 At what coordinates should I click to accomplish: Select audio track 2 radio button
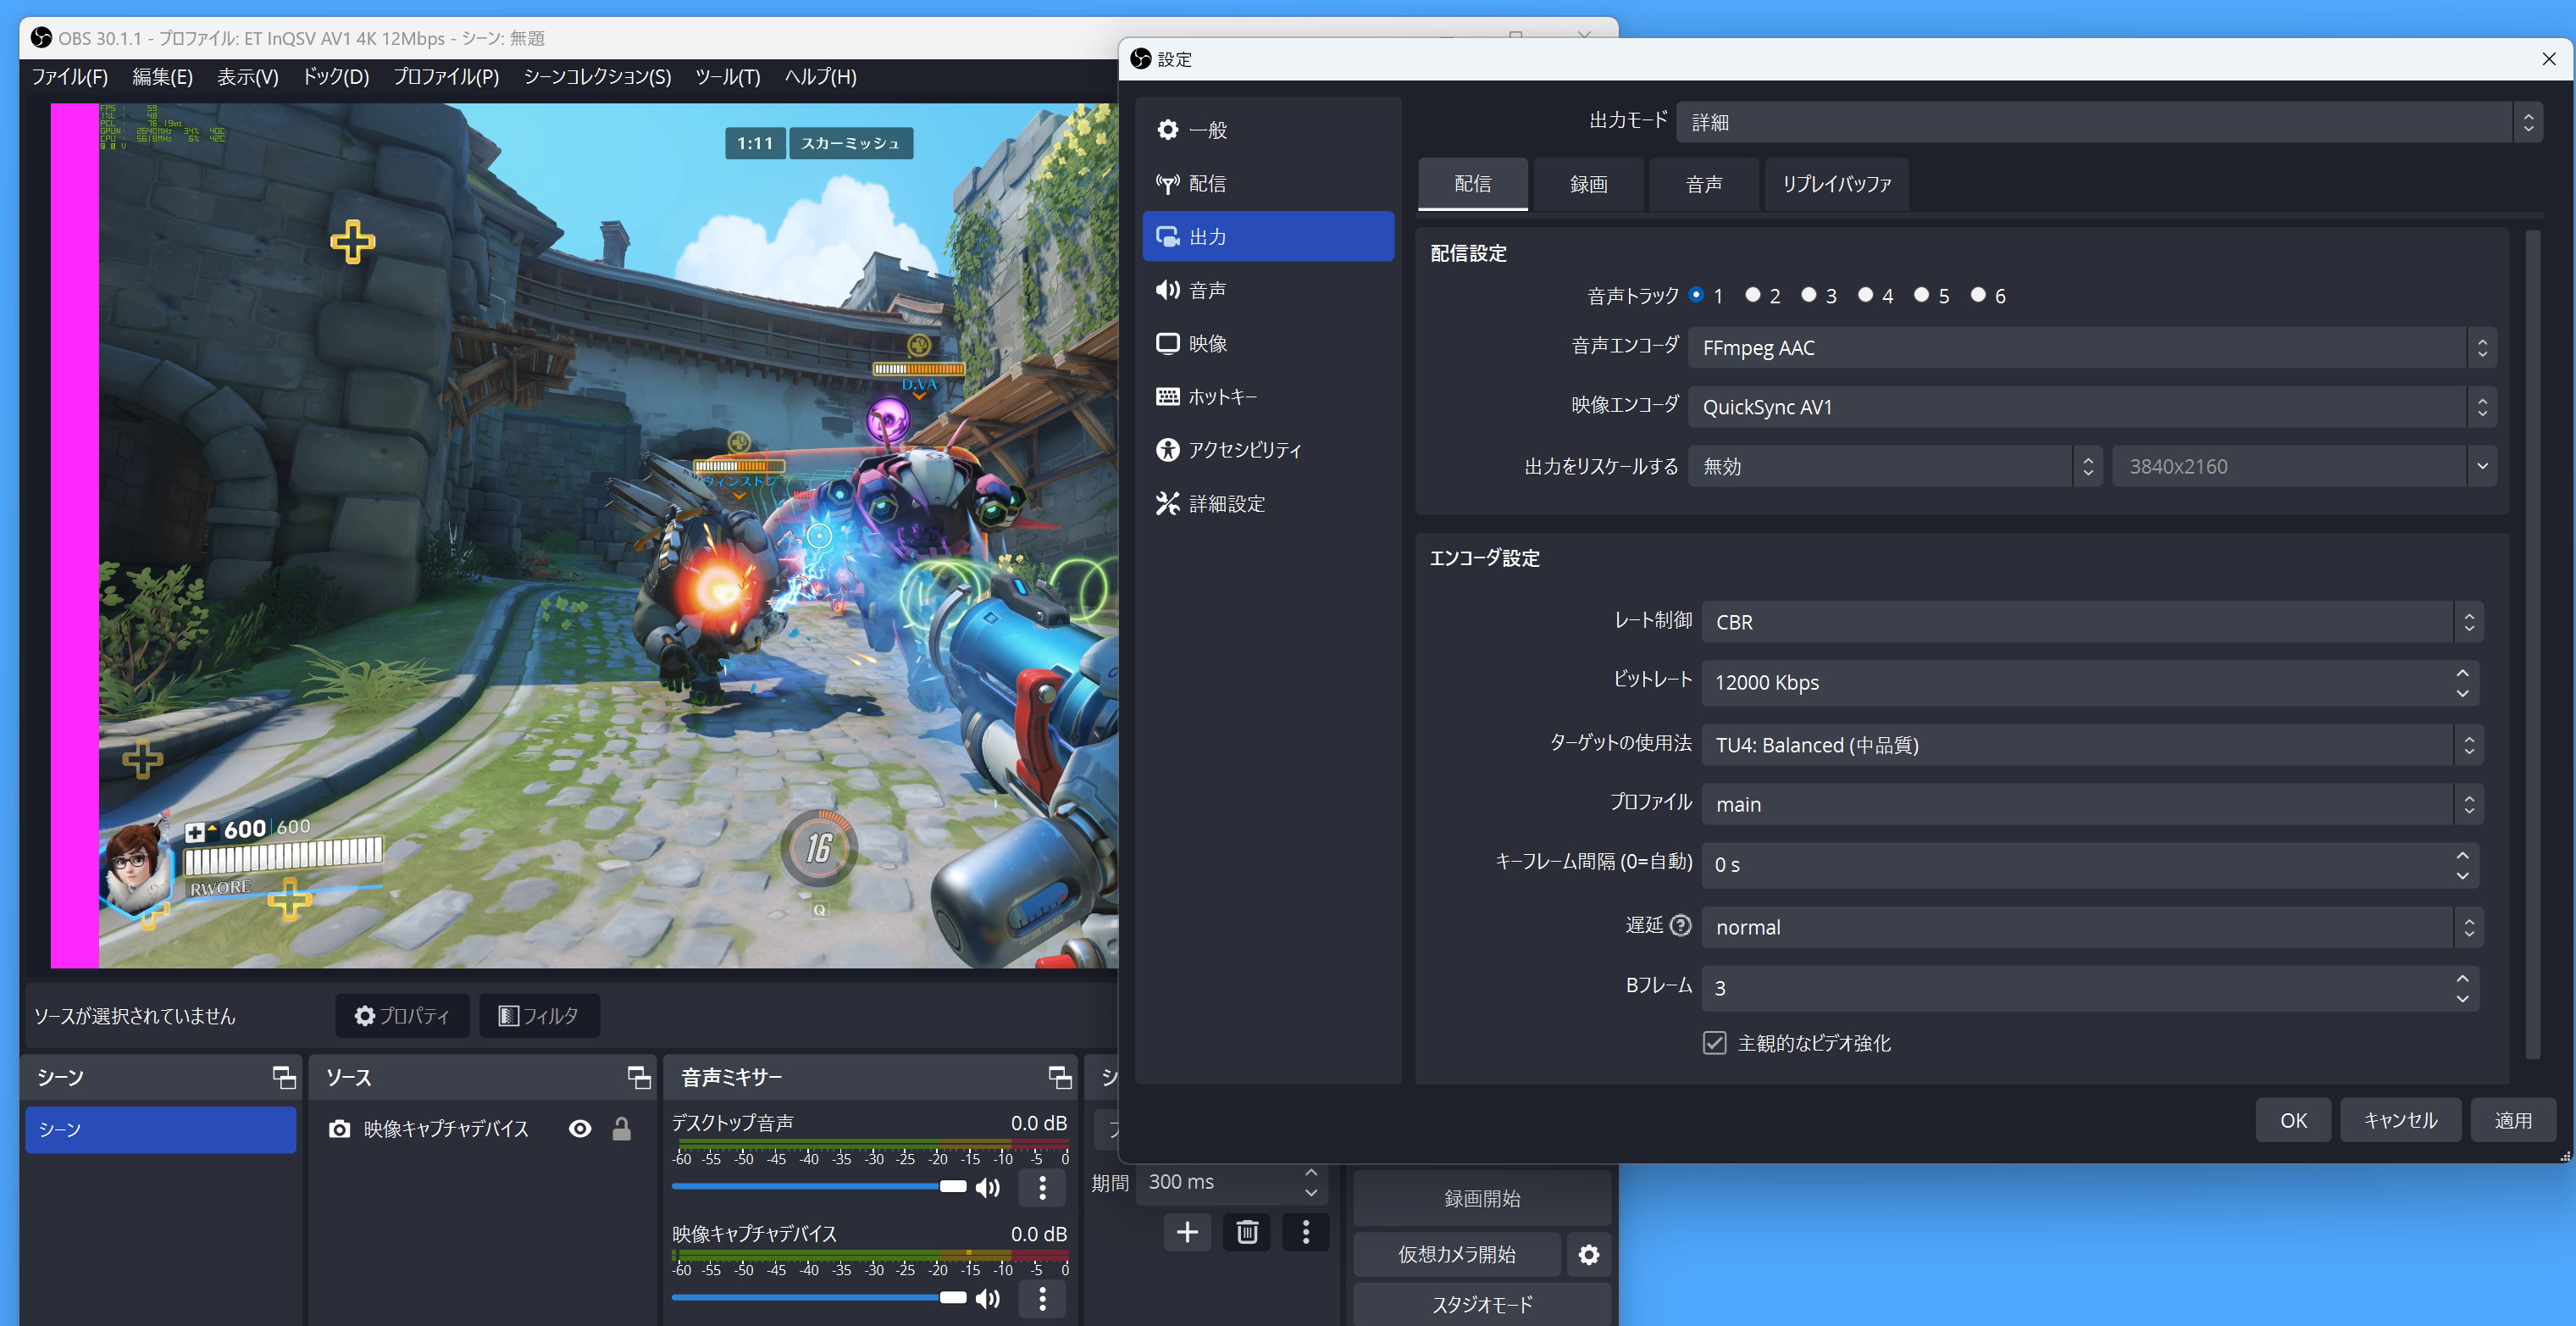pos(1752,295)
